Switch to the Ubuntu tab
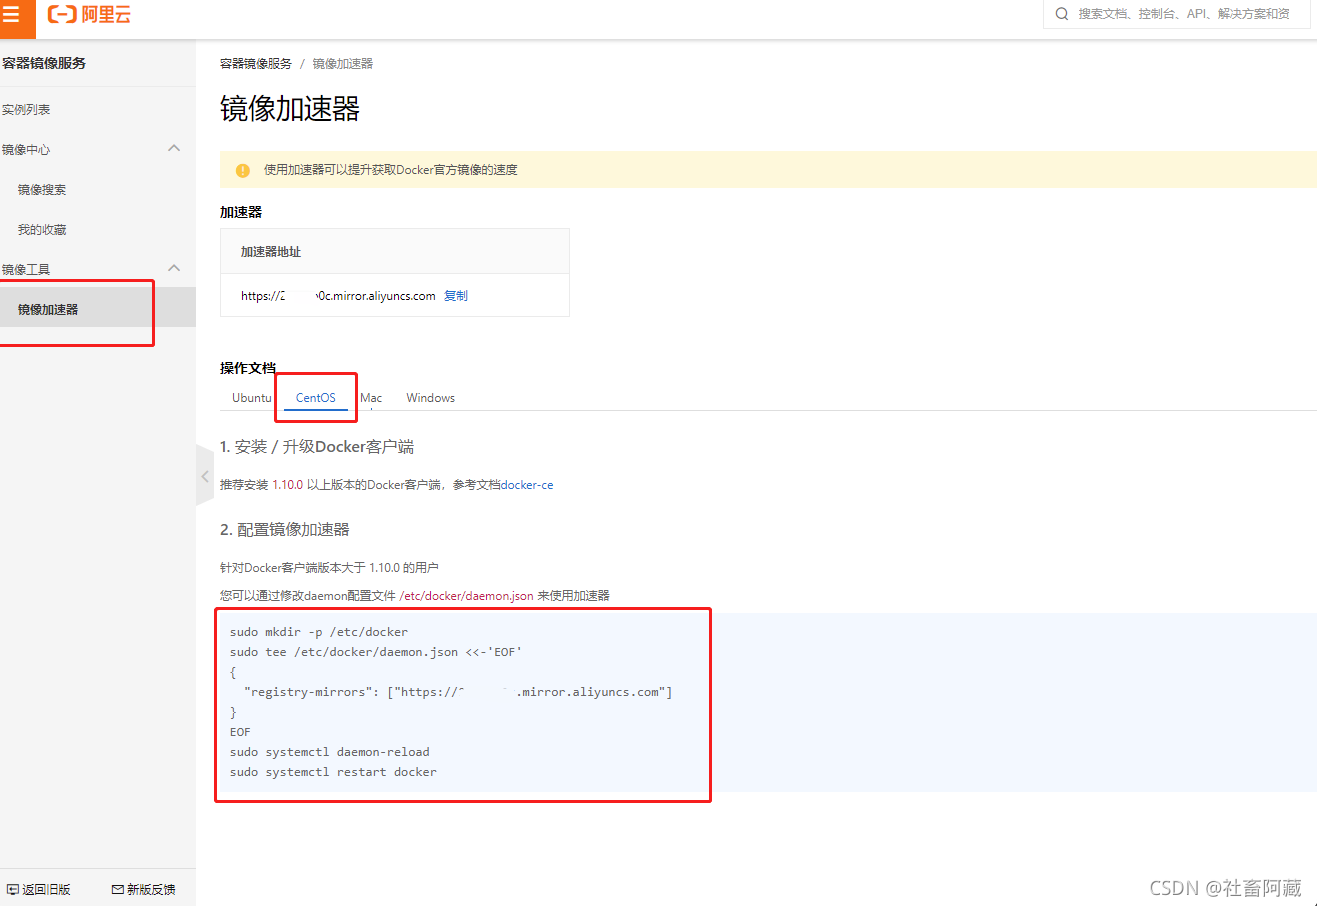 pyautogui.click(x=251, y=398)
